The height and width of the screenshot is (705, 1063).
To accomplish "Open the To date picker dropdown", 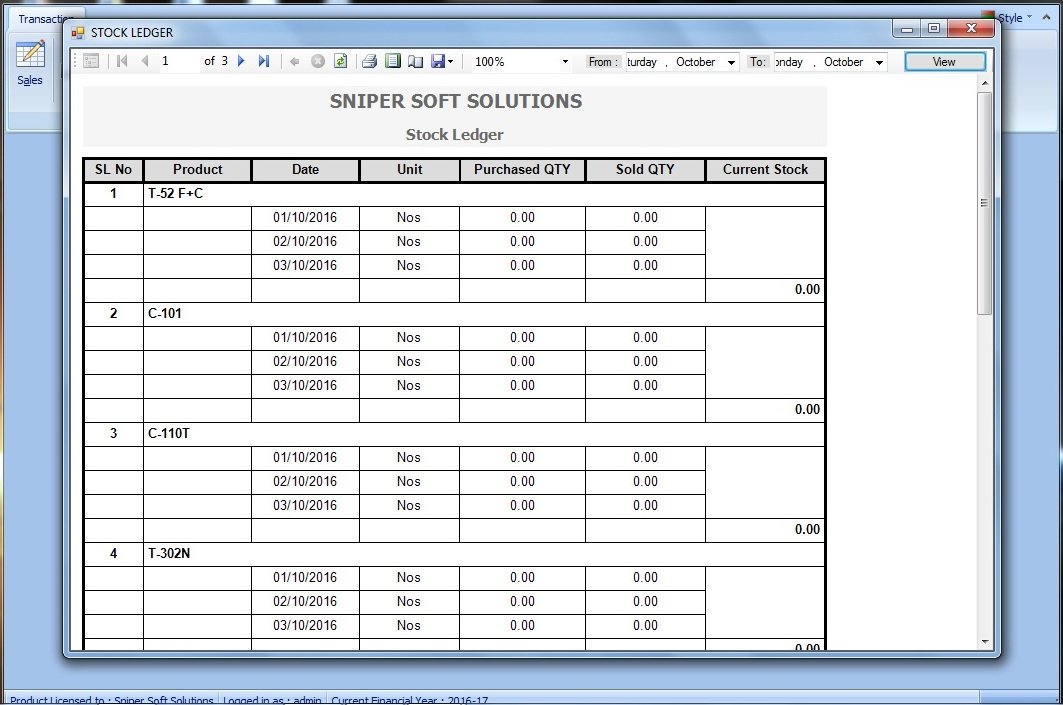I will click(x=879, y=62).
